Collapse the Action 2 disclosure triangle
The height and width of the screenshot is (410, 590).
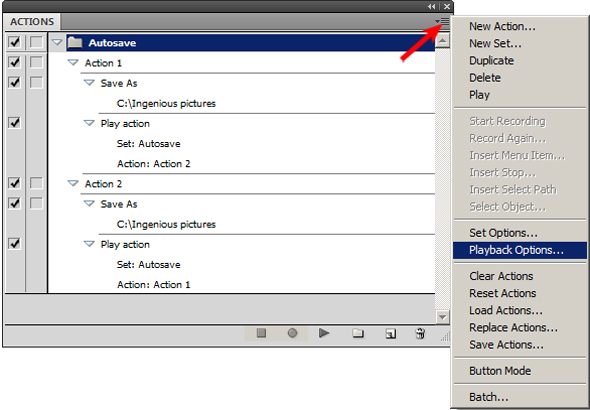(73, 184)
